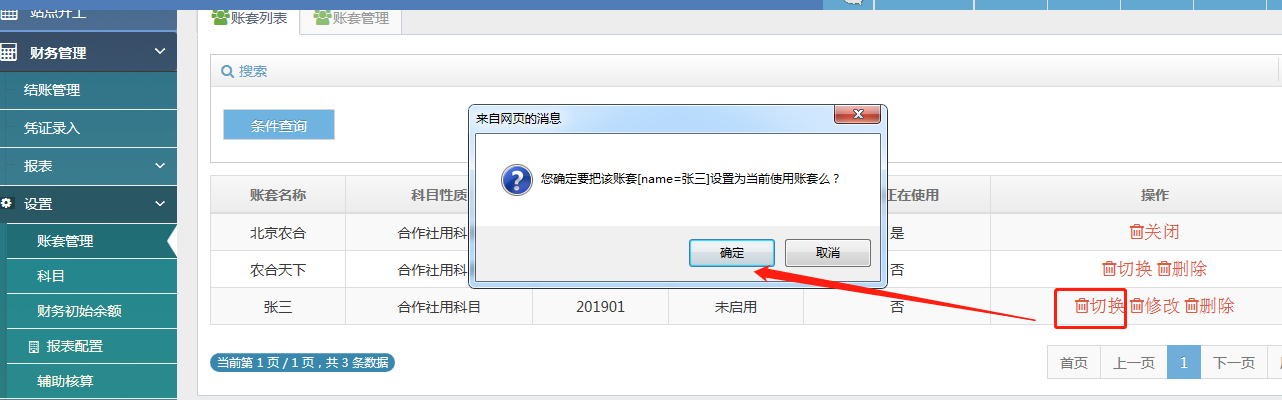
Task: Click 切换 icon in 农合天下 row
Action: (x=1109, y=269)
